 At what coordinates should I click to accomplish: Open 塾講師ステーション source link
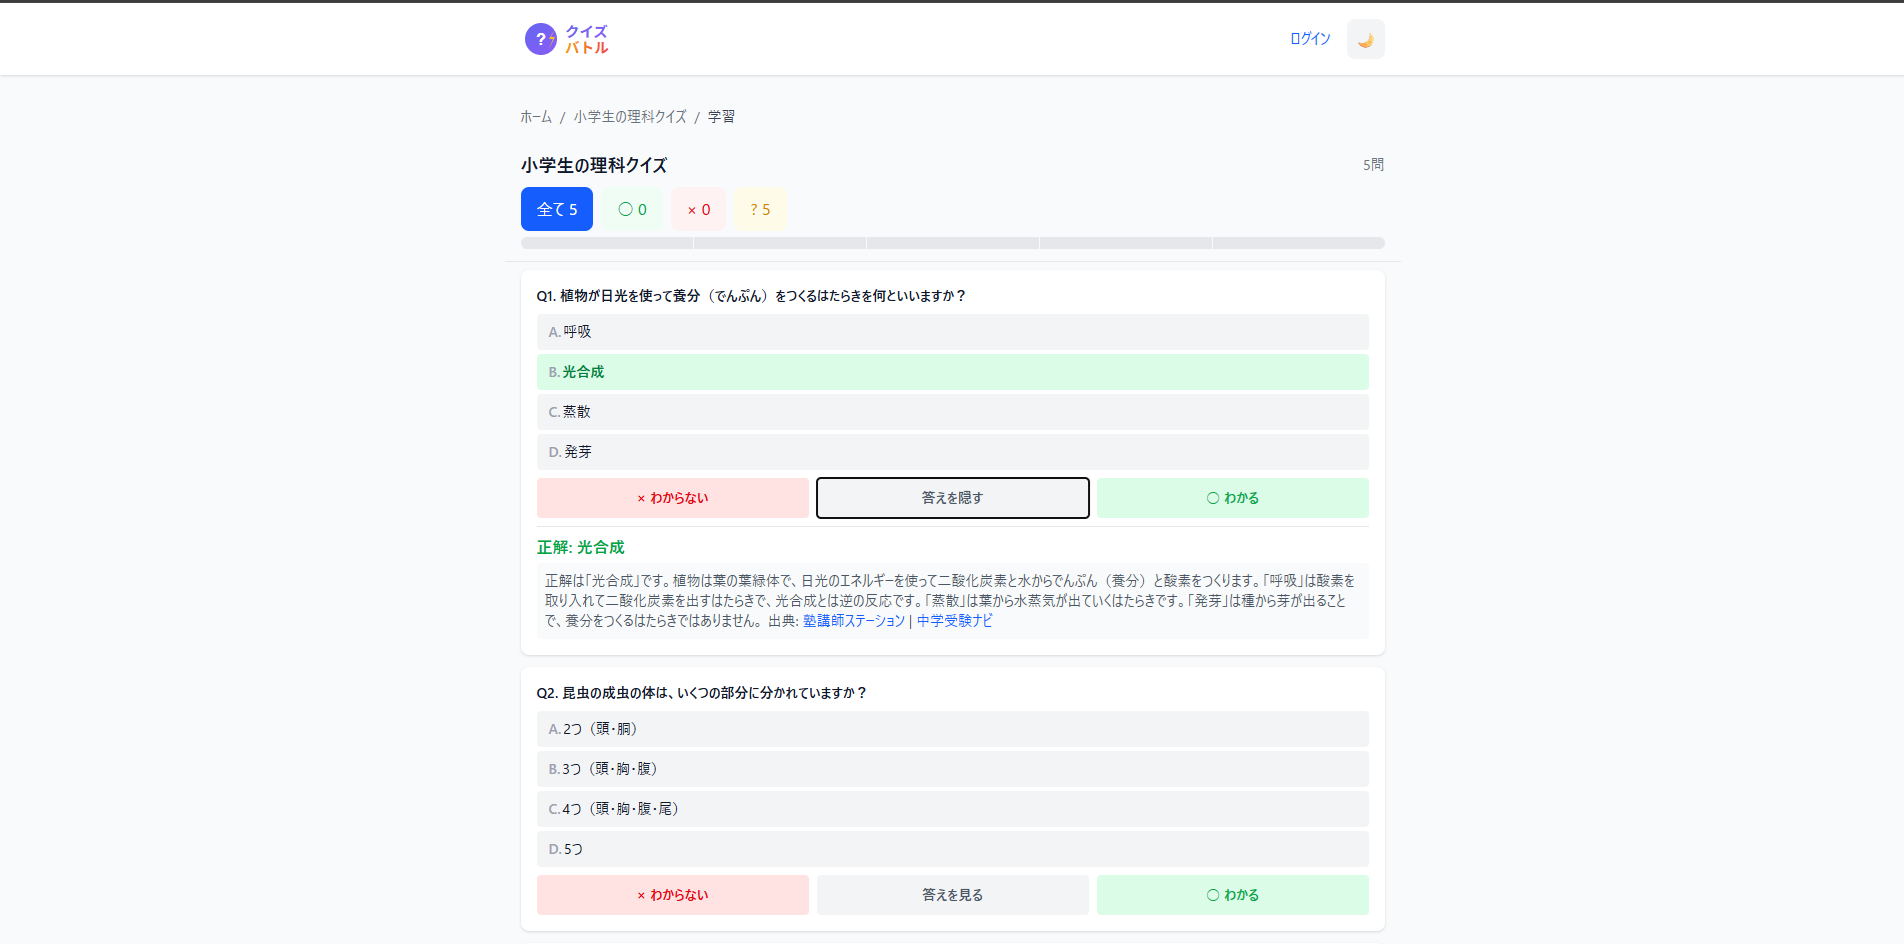pyautogui.click(x=853, y=621)
